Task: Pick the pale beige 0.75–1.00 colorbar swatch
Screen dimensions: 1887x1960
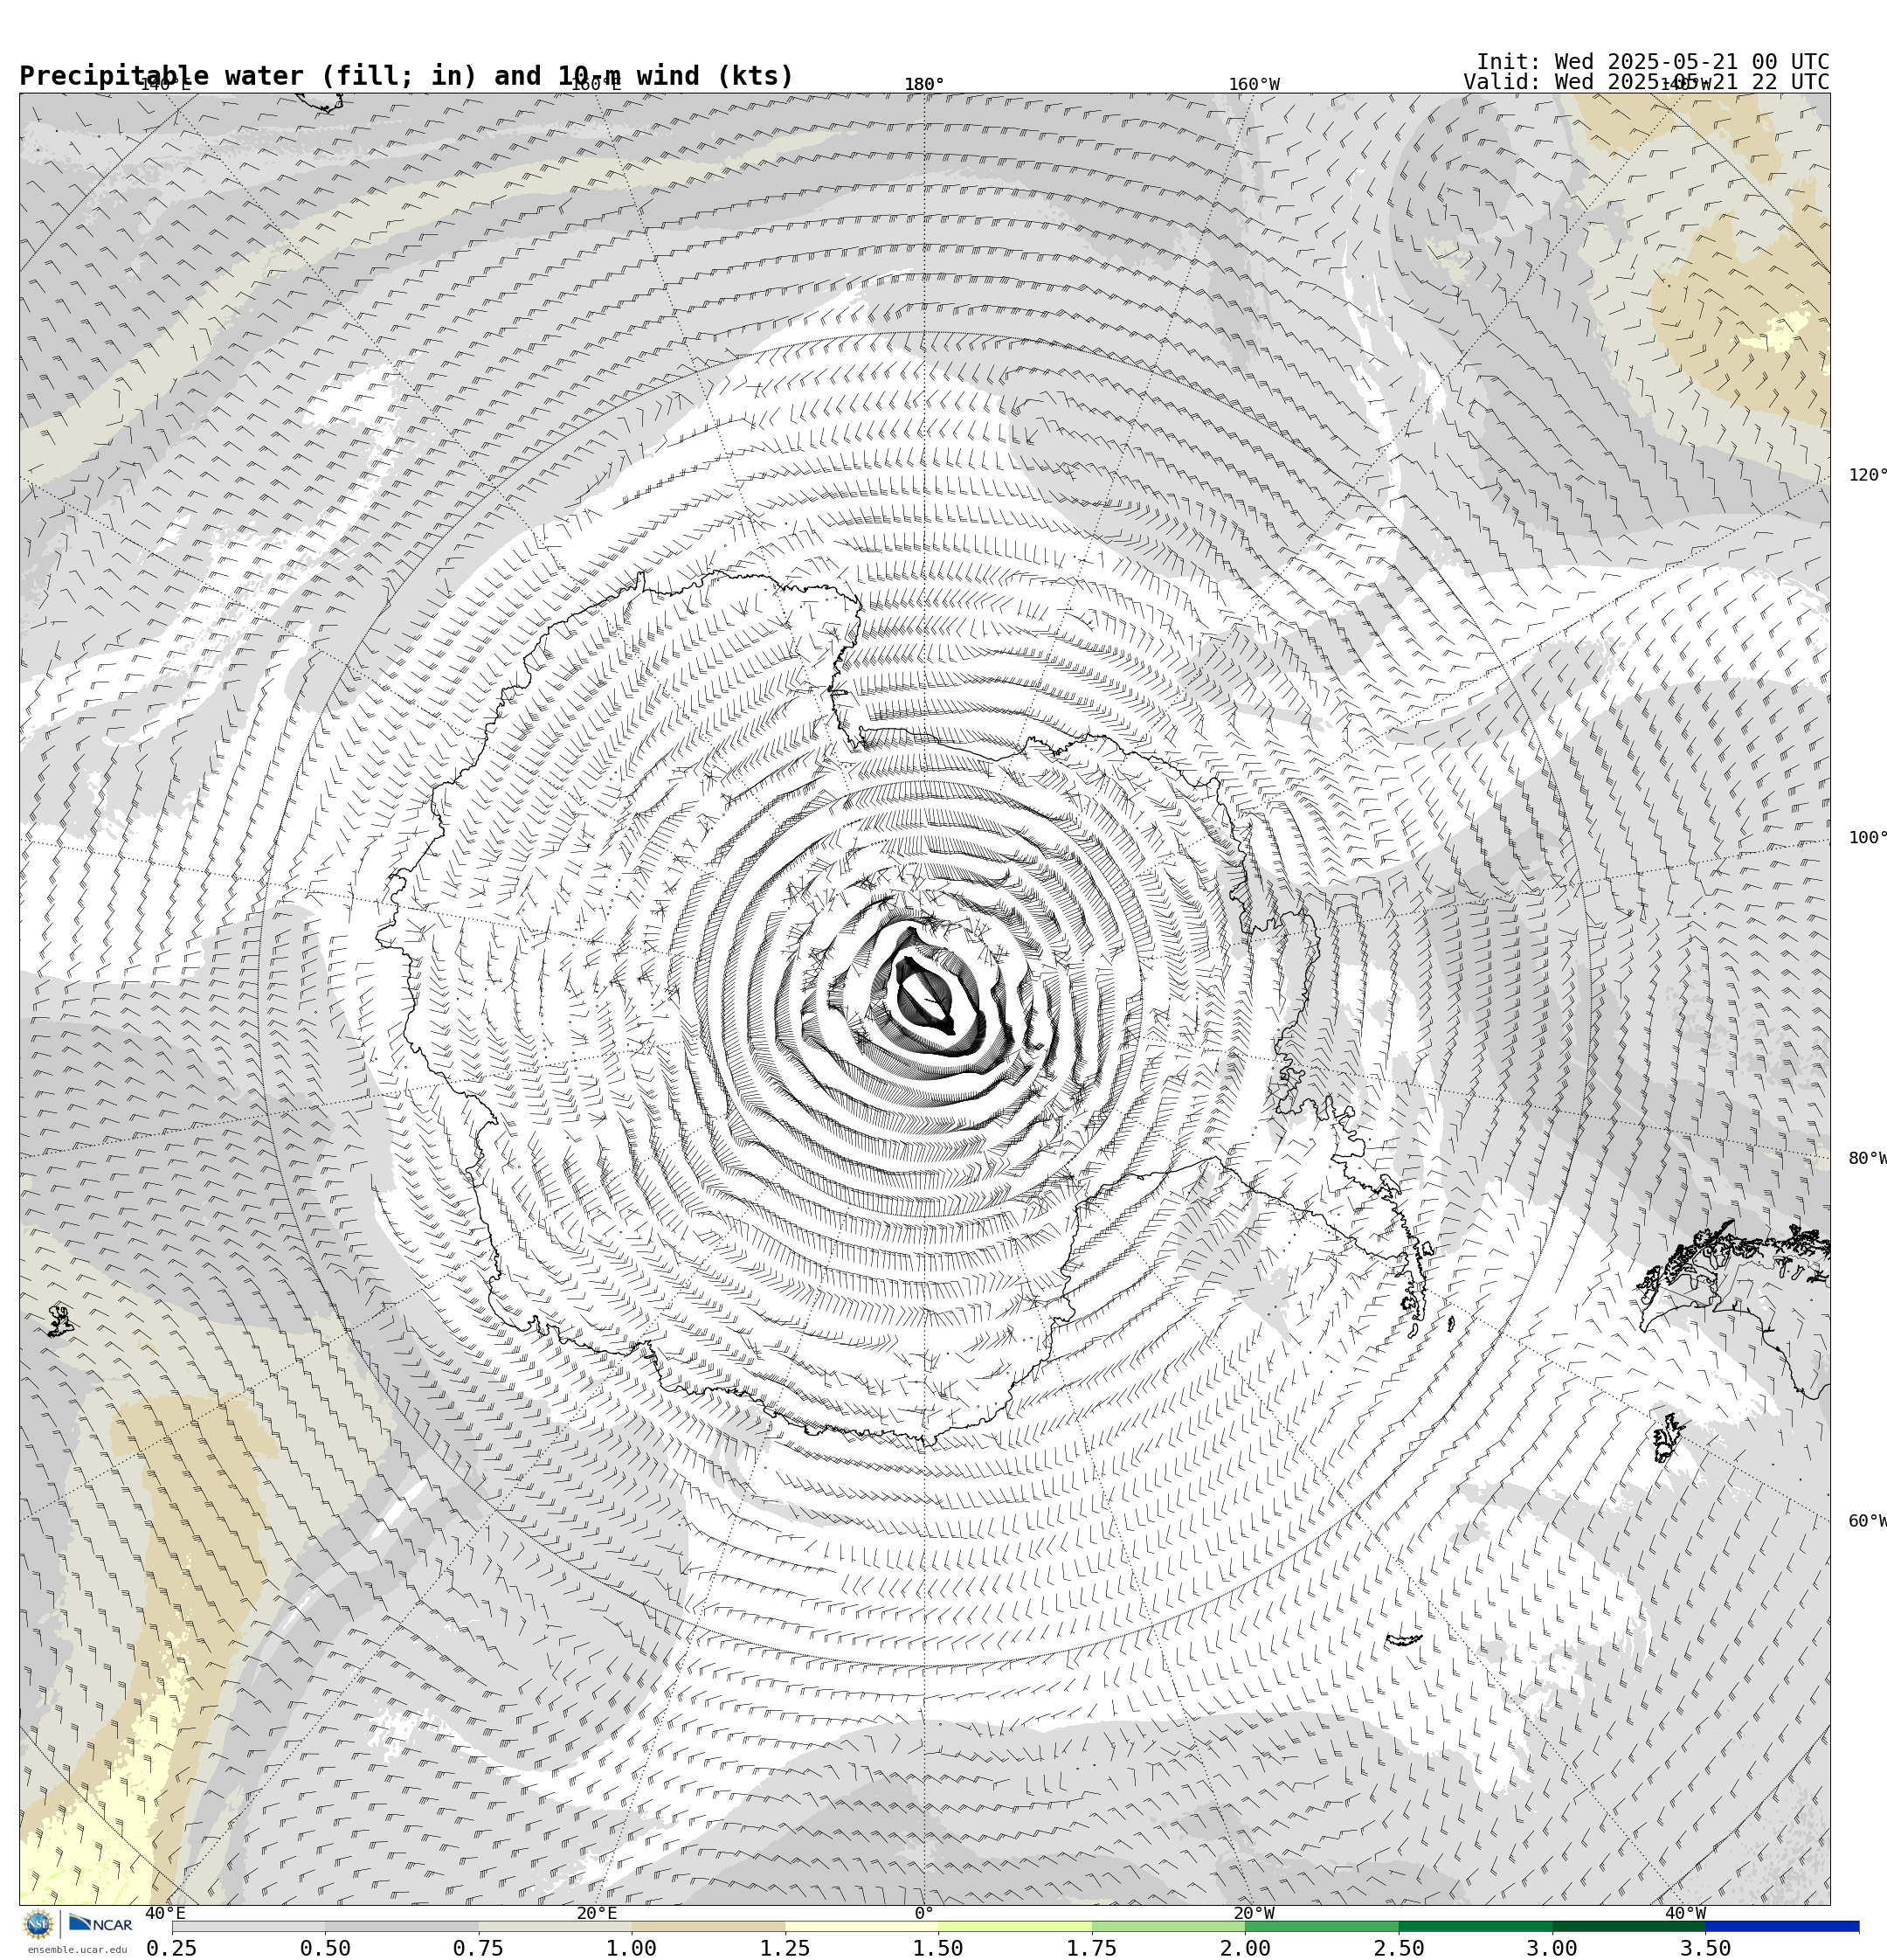Action: click(555, 1926)
